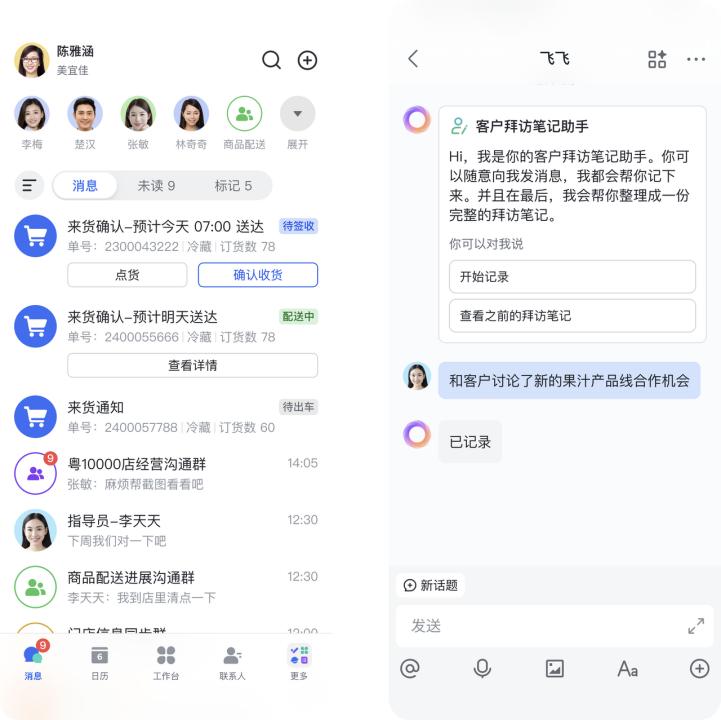721x720 pixels.
Task: Switch to the 标记 5 tab
Action: click(x=233, y=186)
